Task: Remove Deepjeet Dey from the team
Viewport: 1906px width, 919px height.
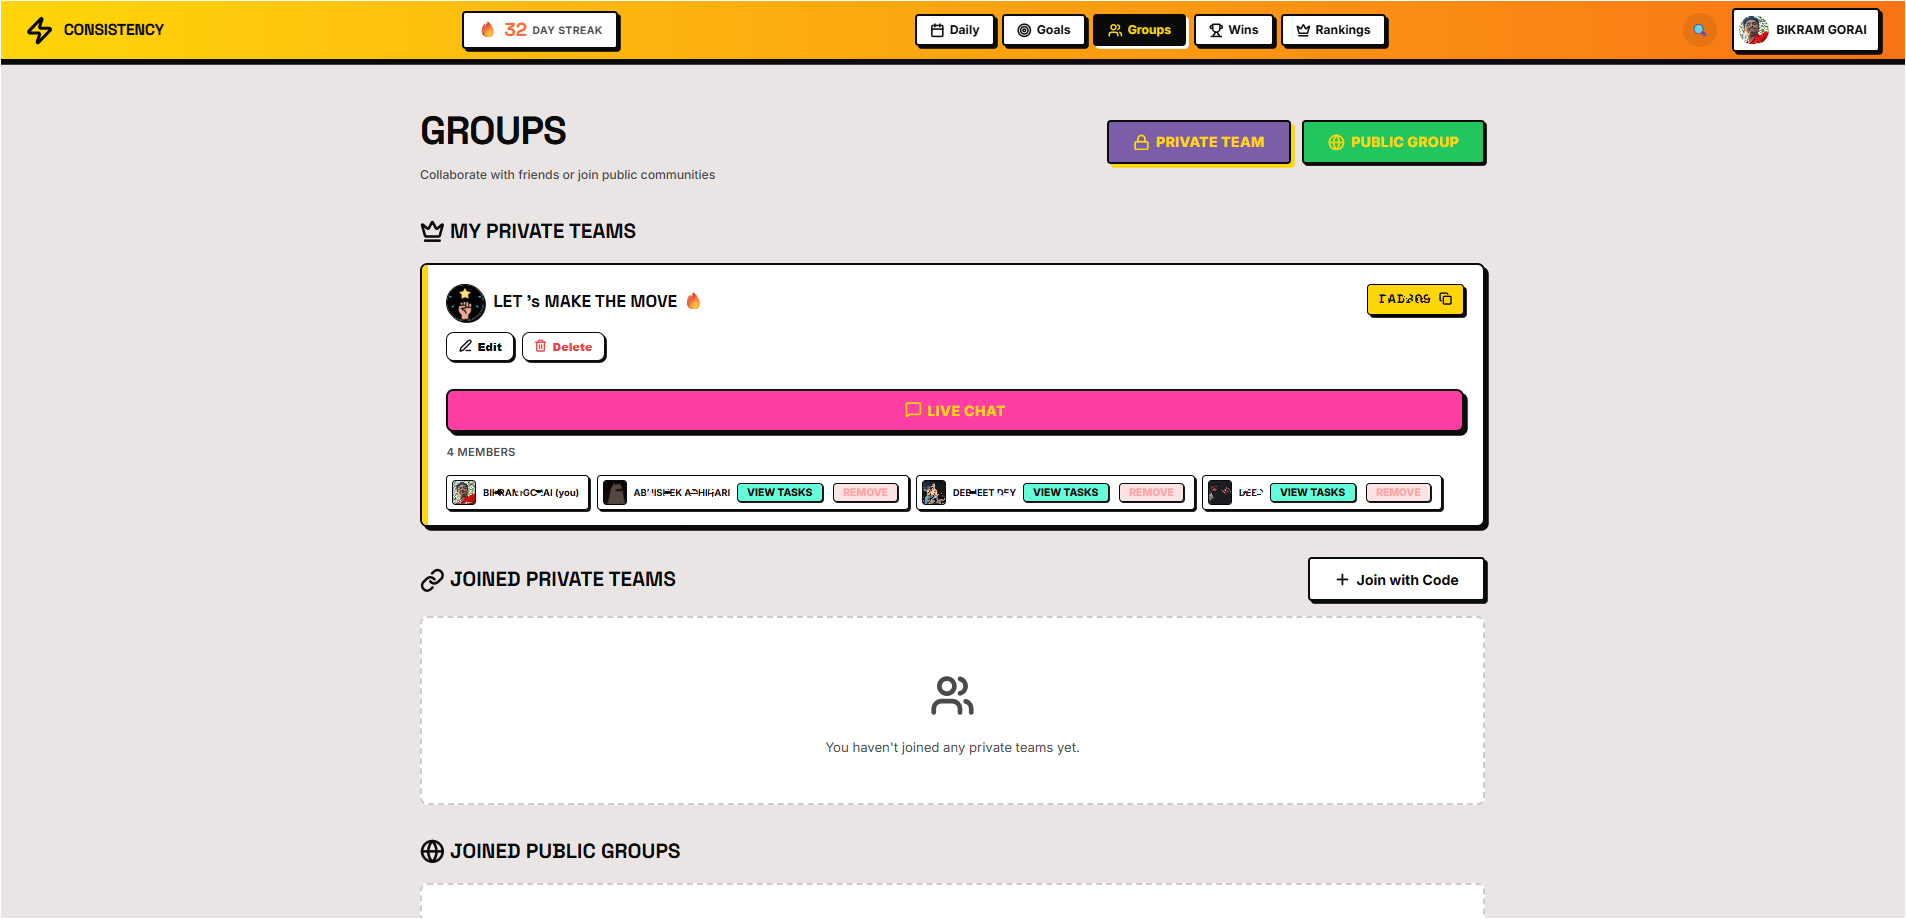Action: 1151,493
